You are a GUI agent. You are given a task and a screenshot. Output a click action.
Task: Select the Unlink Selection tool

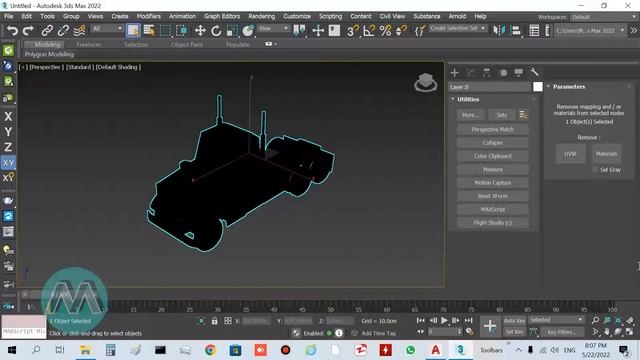(x=63, y=31)
